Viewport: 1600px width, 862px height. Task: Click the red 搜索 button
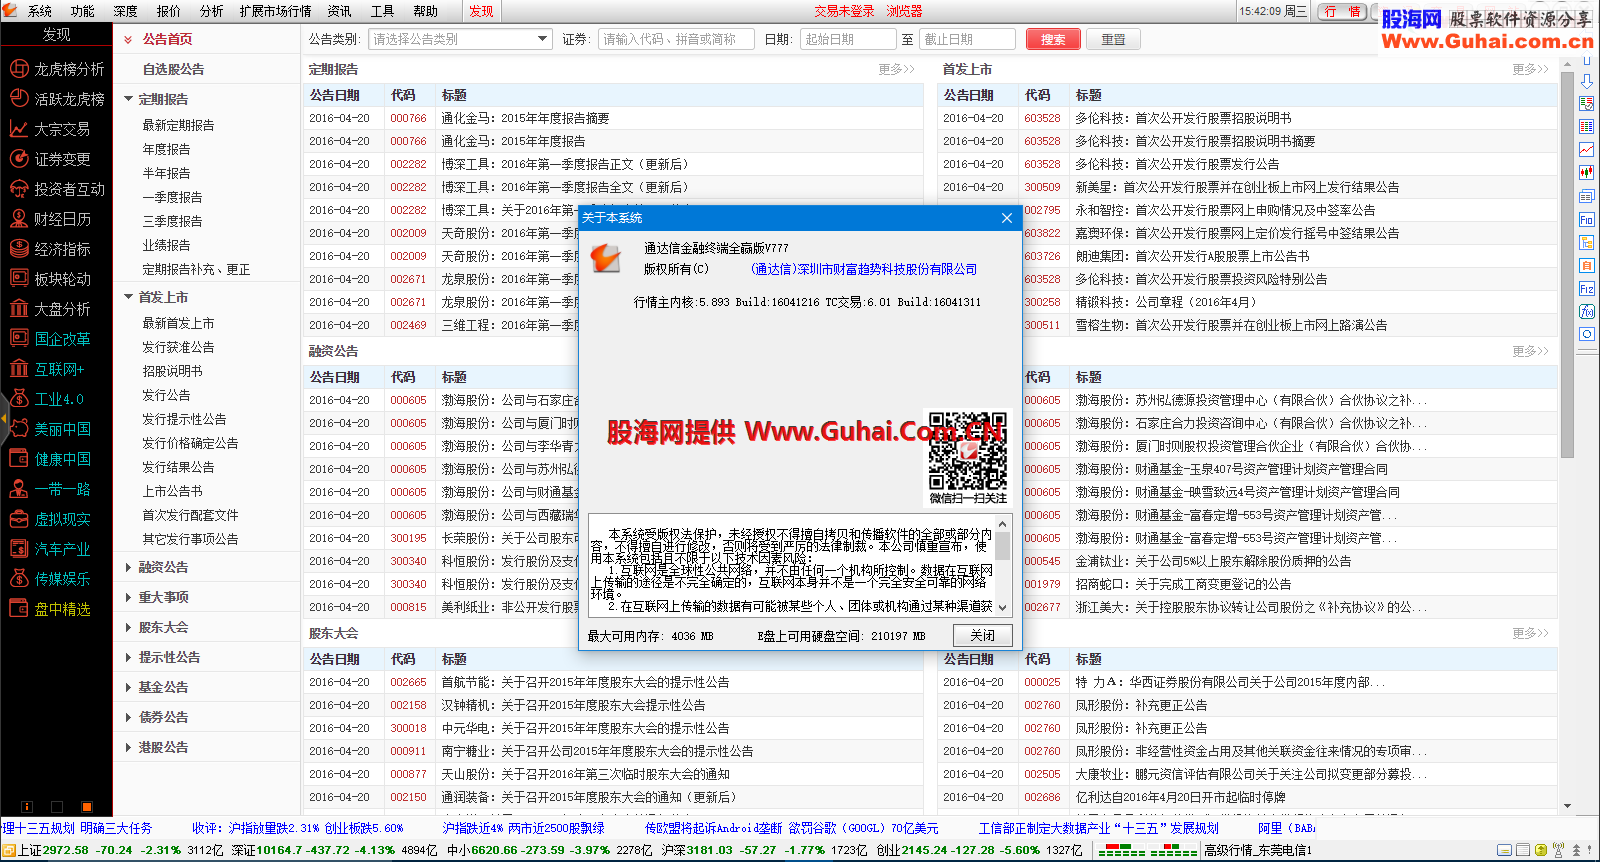tap(1053, 39)
